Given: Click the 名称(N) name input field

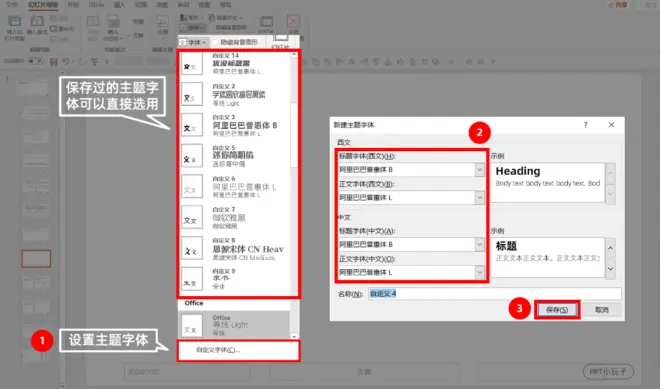Looking at the screenshot, I should coord(495,293).
